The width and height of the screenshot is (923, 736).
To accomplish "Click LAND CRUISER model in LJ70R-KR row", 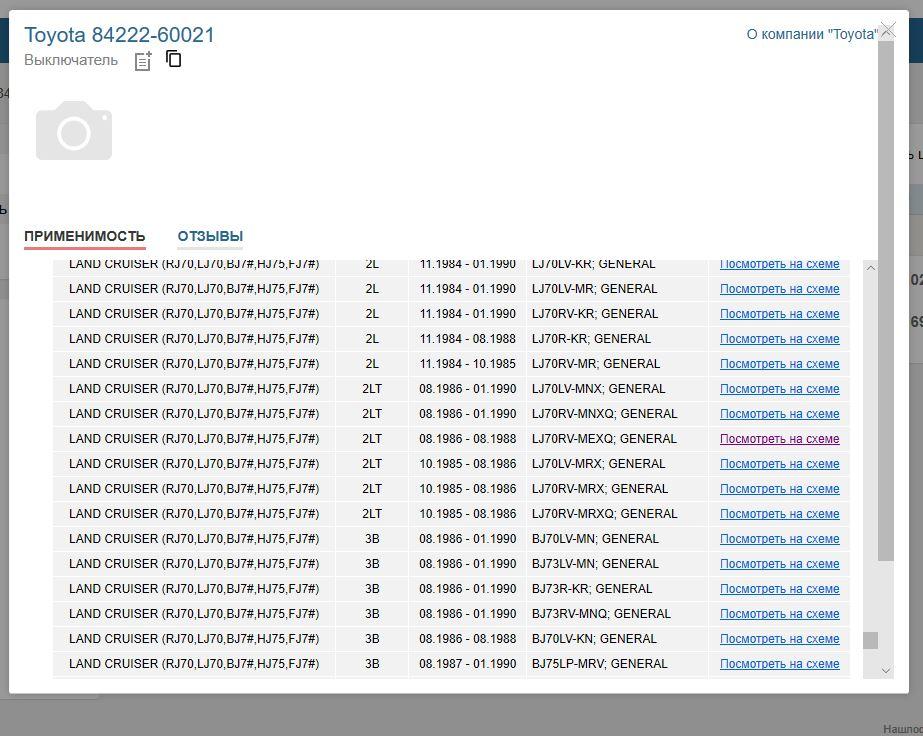I will coord(194,339).
